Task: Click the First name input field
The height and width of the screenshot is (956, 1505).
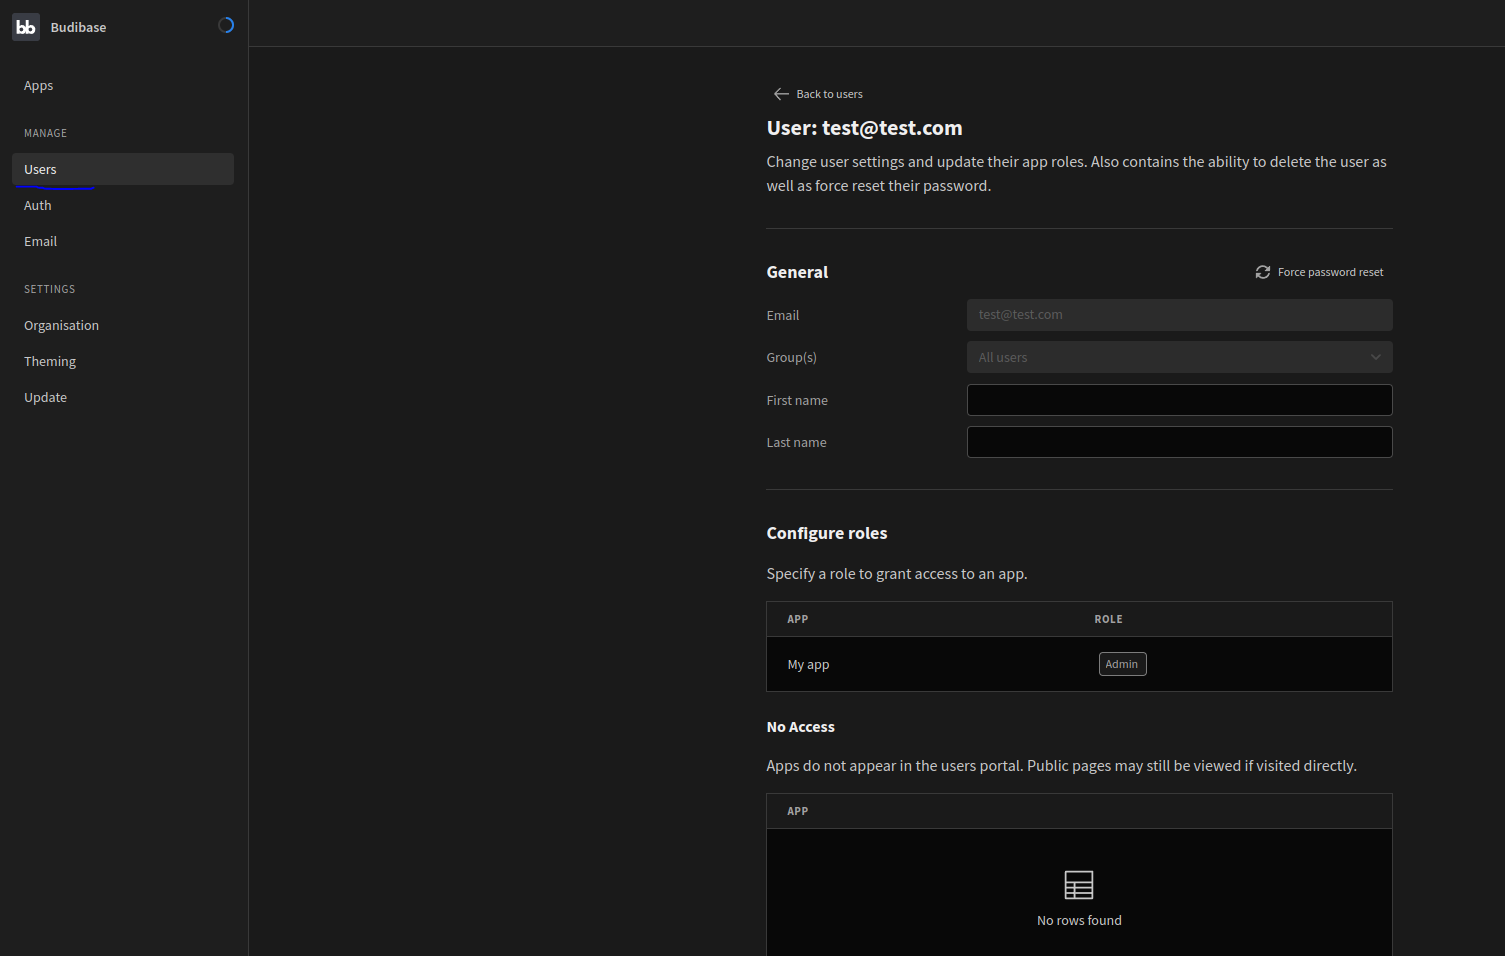Action: (1179, 400)
